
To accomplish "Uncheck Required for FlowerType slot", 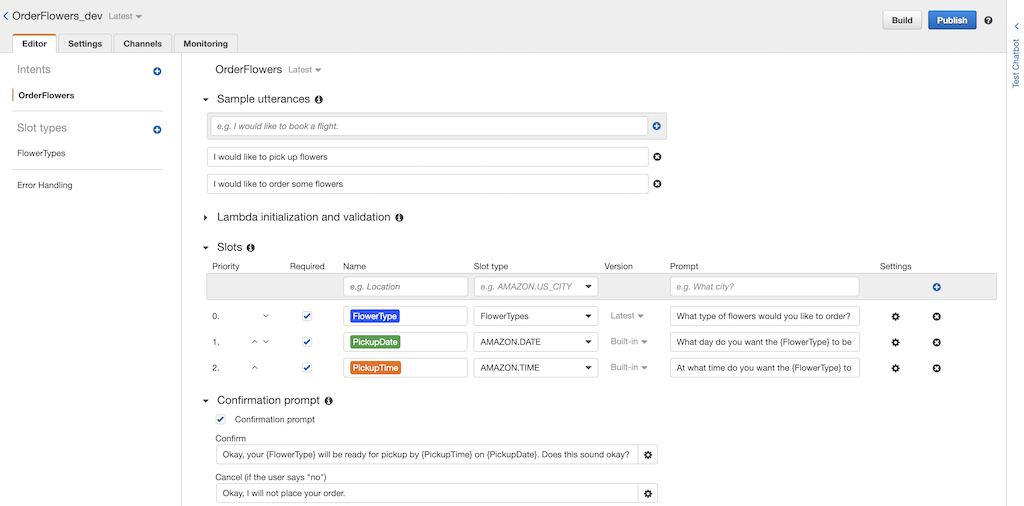I will [307, 316].
